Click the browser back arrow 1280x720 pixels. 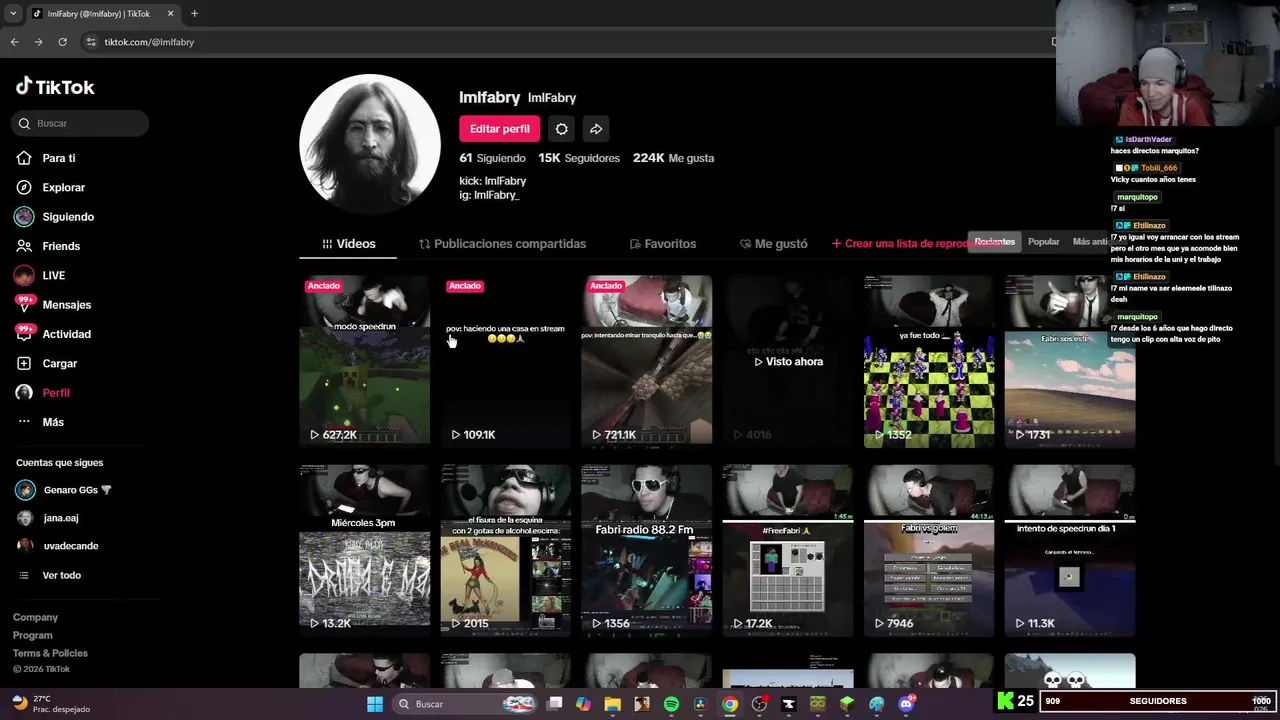[x=14, y=42]
